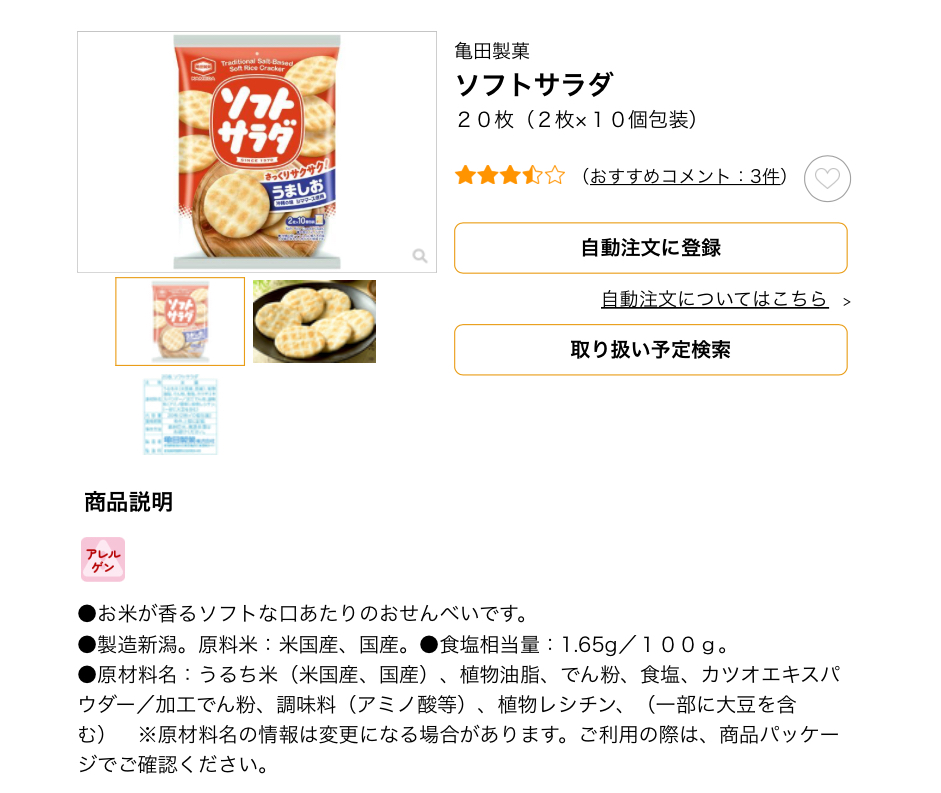The image size is (941, 793).
Task: Click the 亀田製菓 brand name
Action: pos(492,51)
